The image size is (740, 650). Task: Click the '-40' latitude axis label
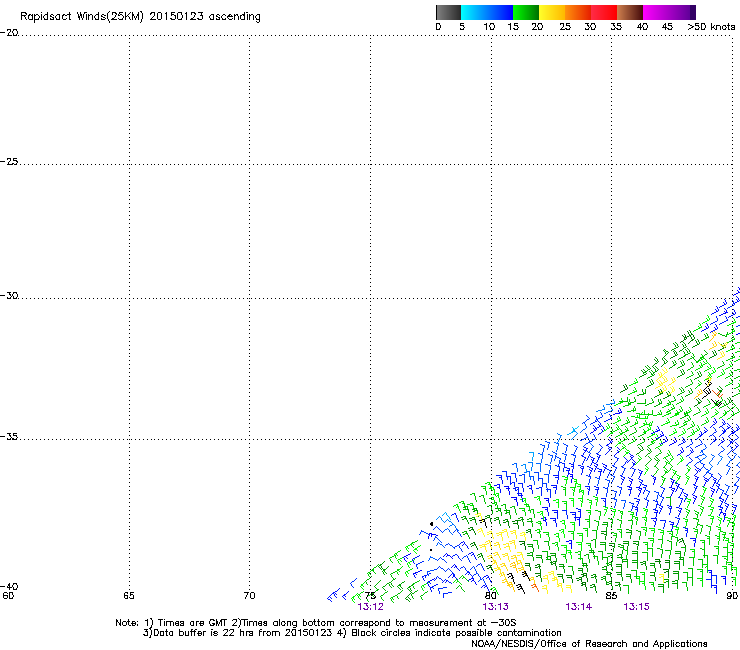[x=9, y=586]
